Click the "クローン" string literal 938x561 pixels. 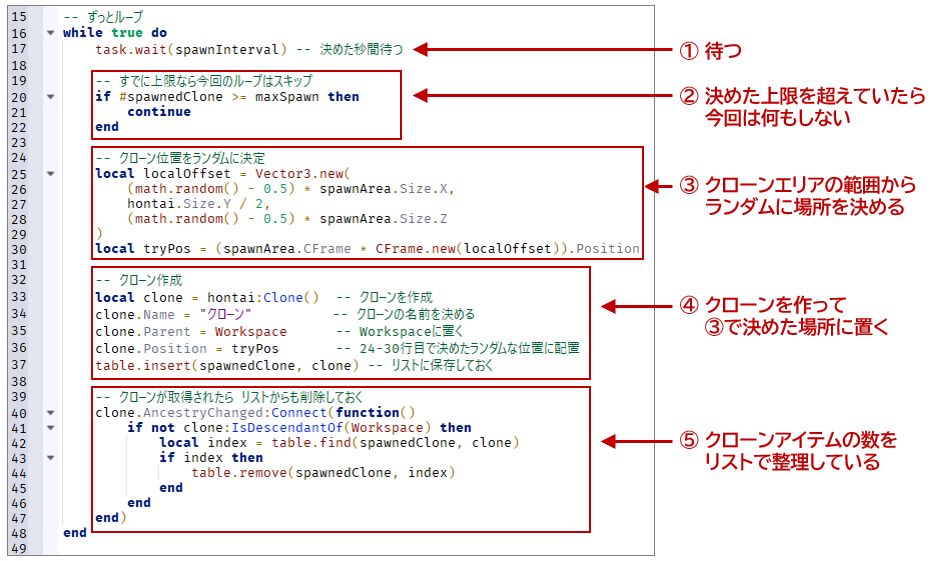click(x=226, y=315)
